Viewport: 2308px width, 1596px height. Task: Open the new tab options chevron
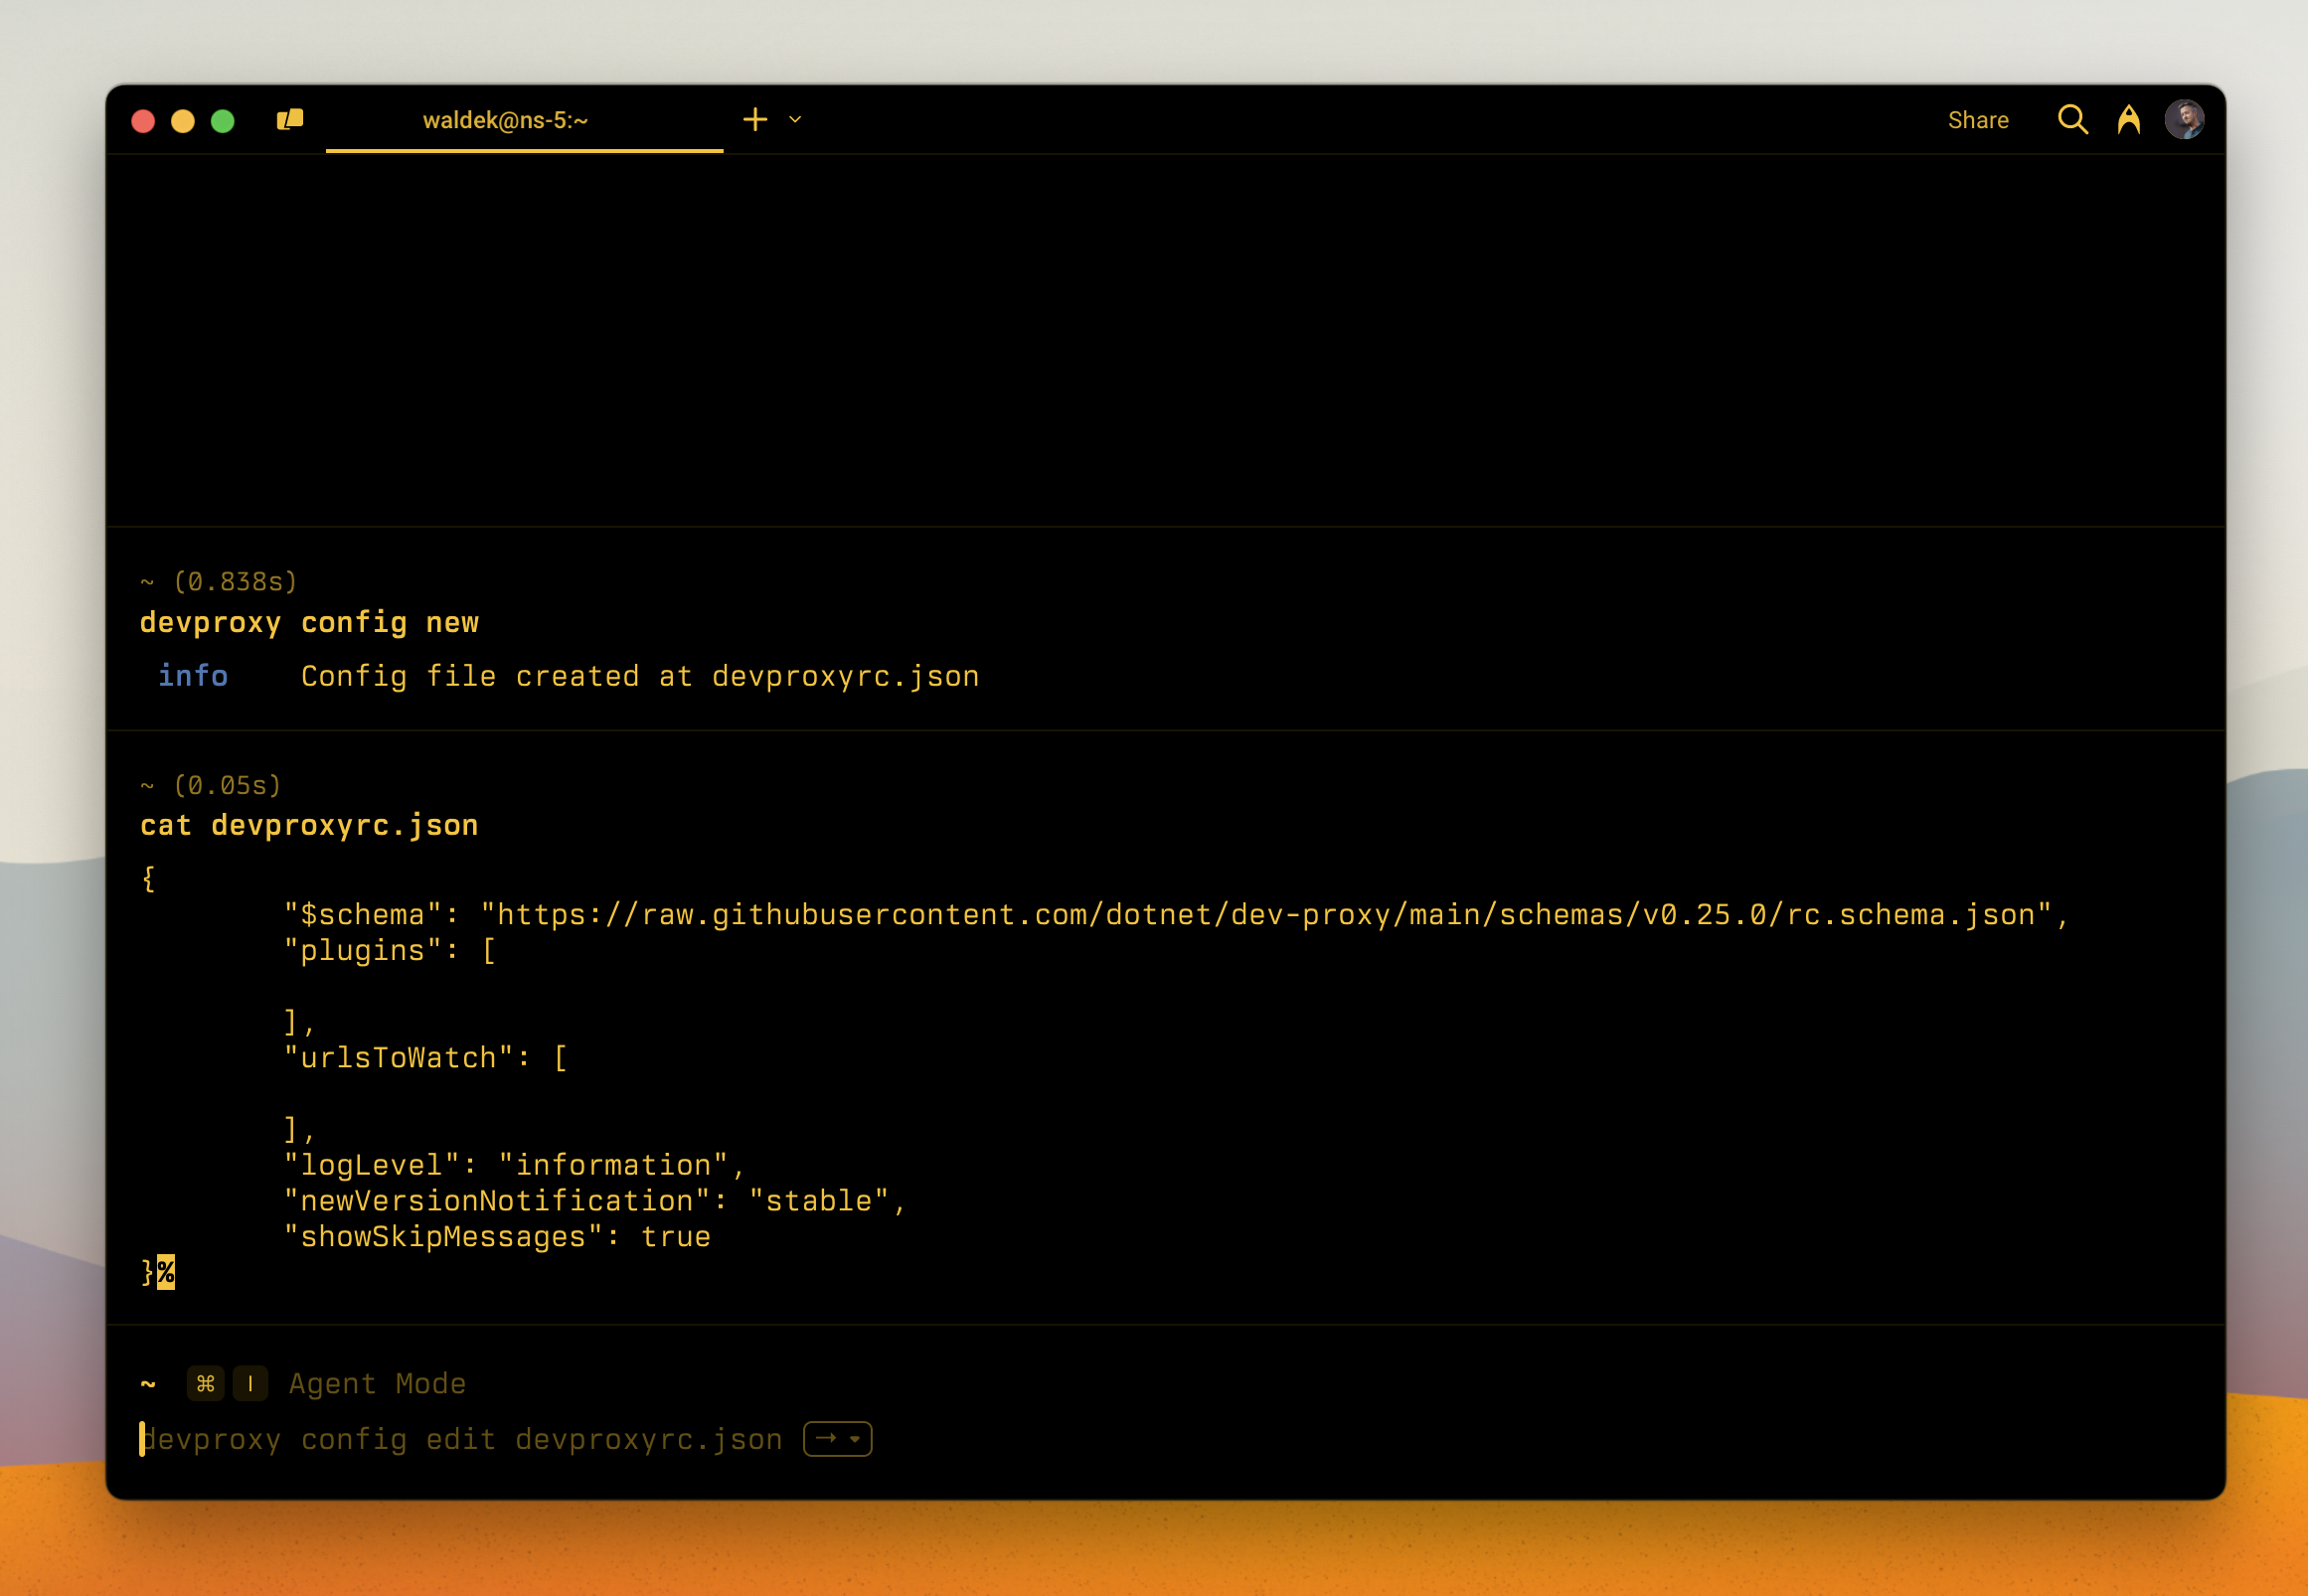794,119
